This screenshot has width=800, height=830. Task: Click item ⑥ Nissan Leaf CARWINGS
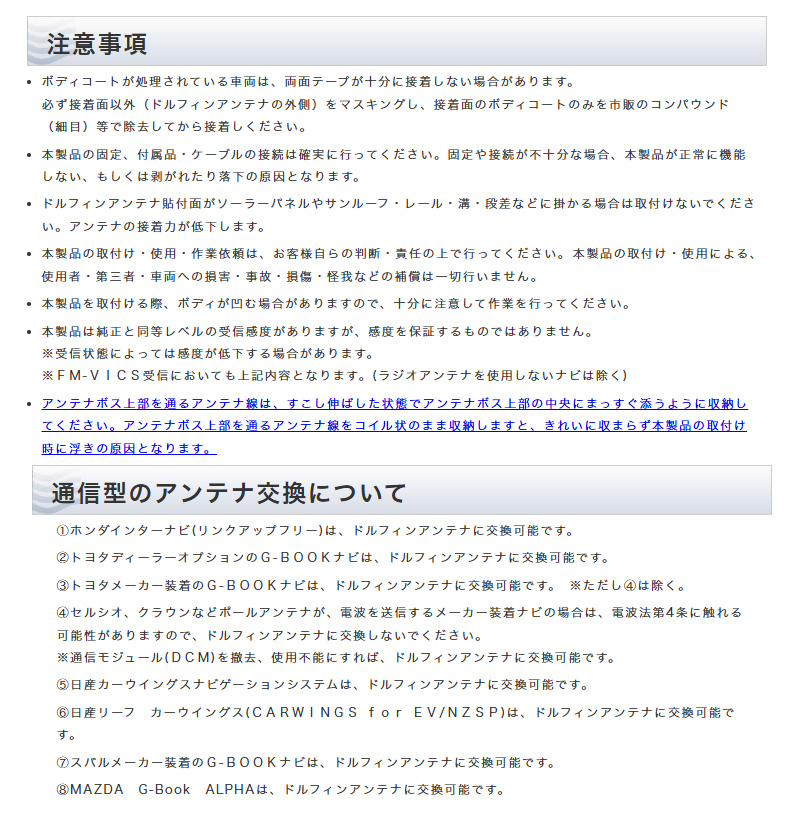395,723
